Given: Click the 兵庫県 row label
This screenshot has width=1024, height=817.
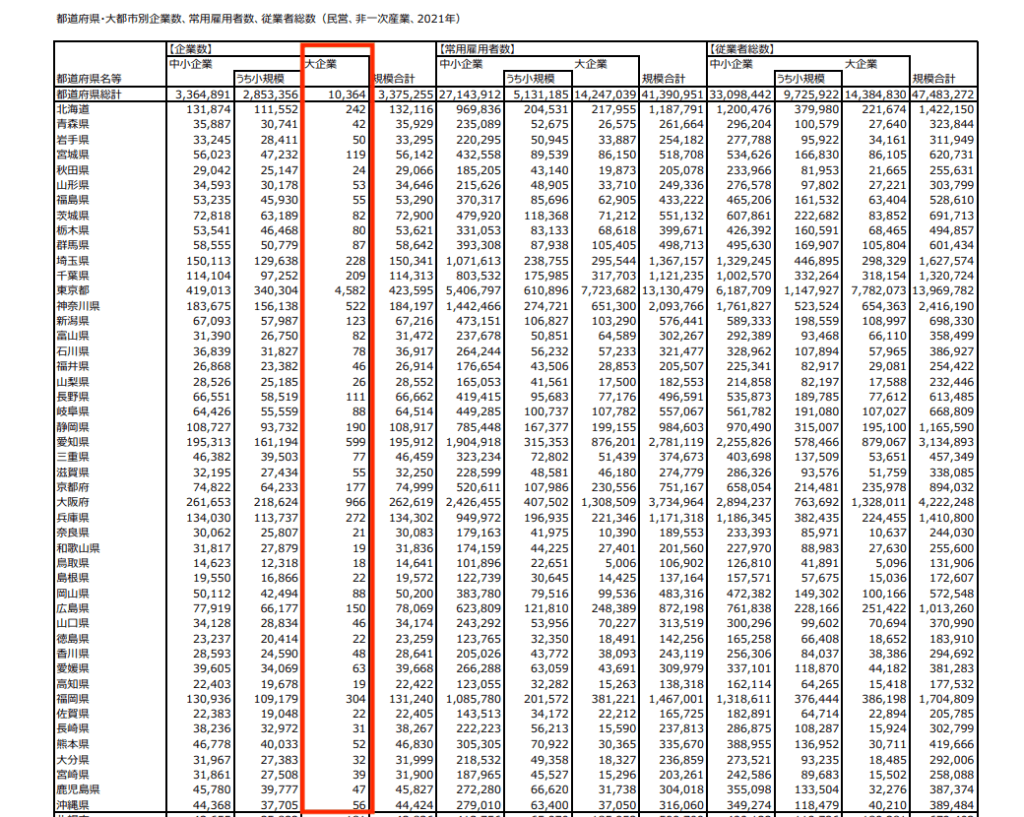Looking at the screenshot, I should pos(72,517).
